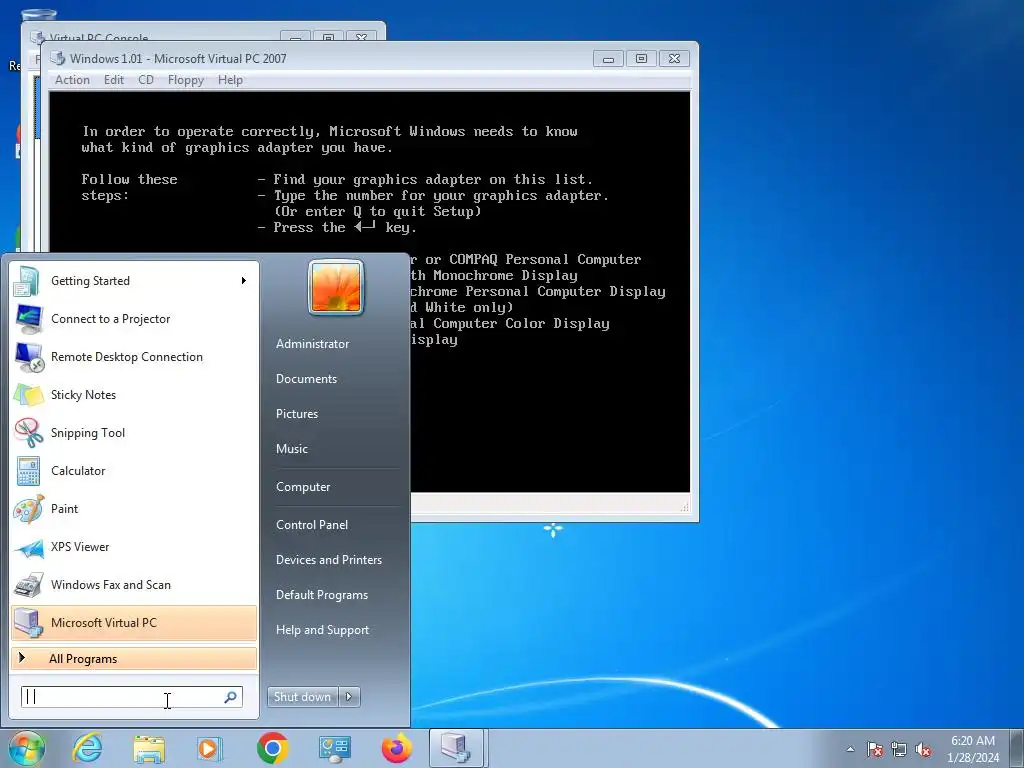This screenshot has height=768, width=1024.
Task: Launch Connect to a Projector
Action: (133, 319)
